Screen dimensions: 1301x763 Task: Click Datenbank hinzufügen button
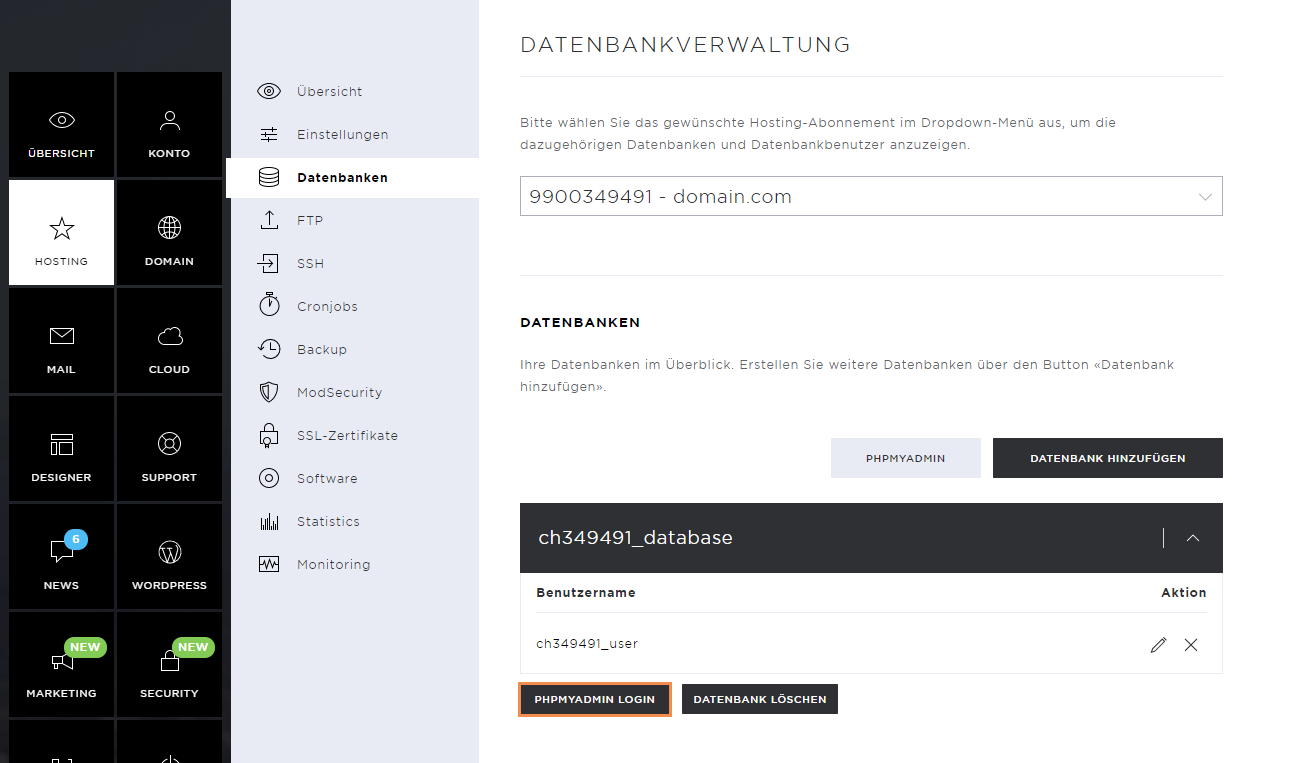1108,458
